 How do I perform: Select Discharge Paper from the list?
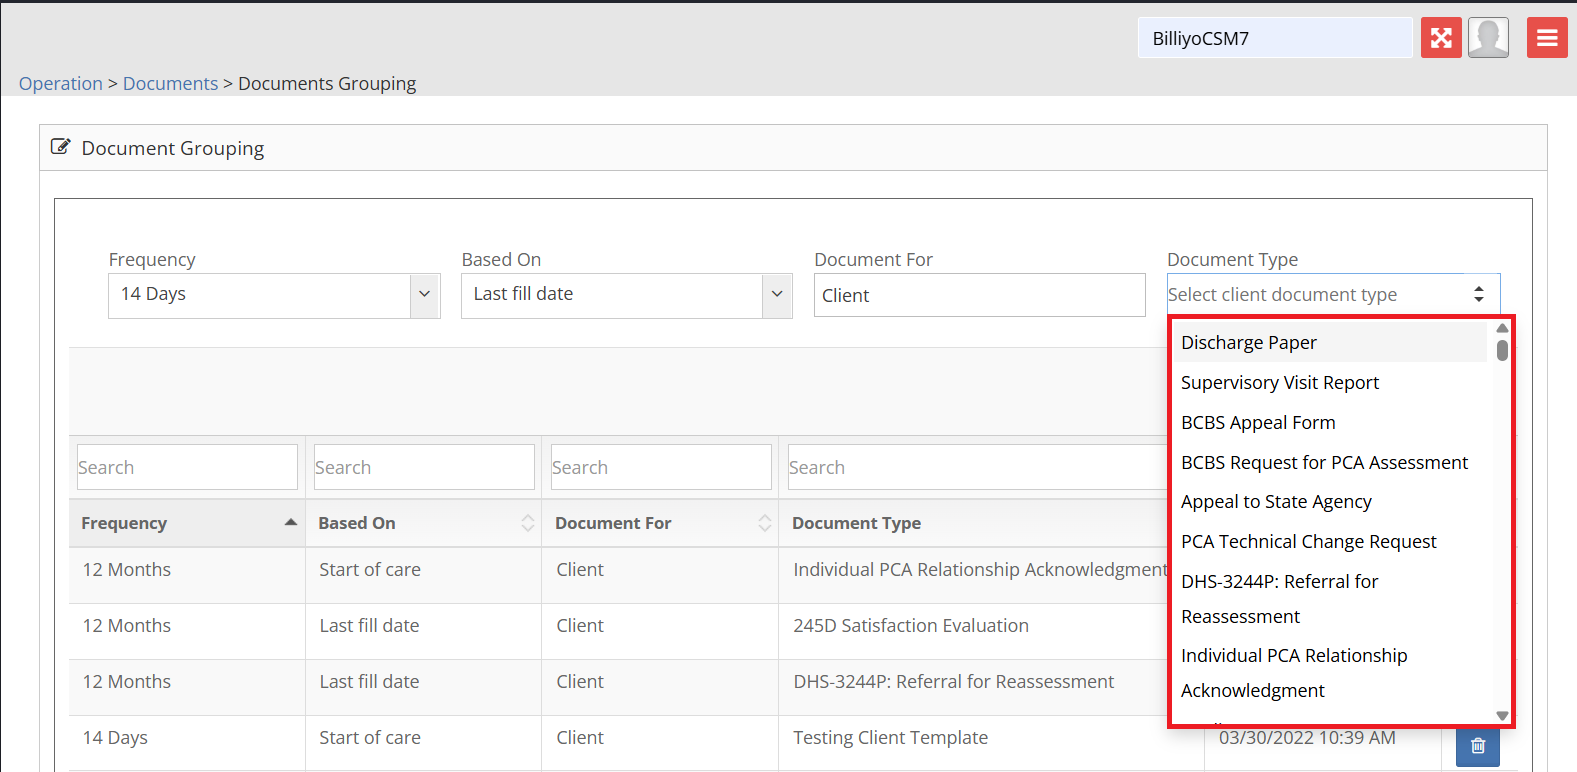pyautogui.click(x=1249, y=342)
